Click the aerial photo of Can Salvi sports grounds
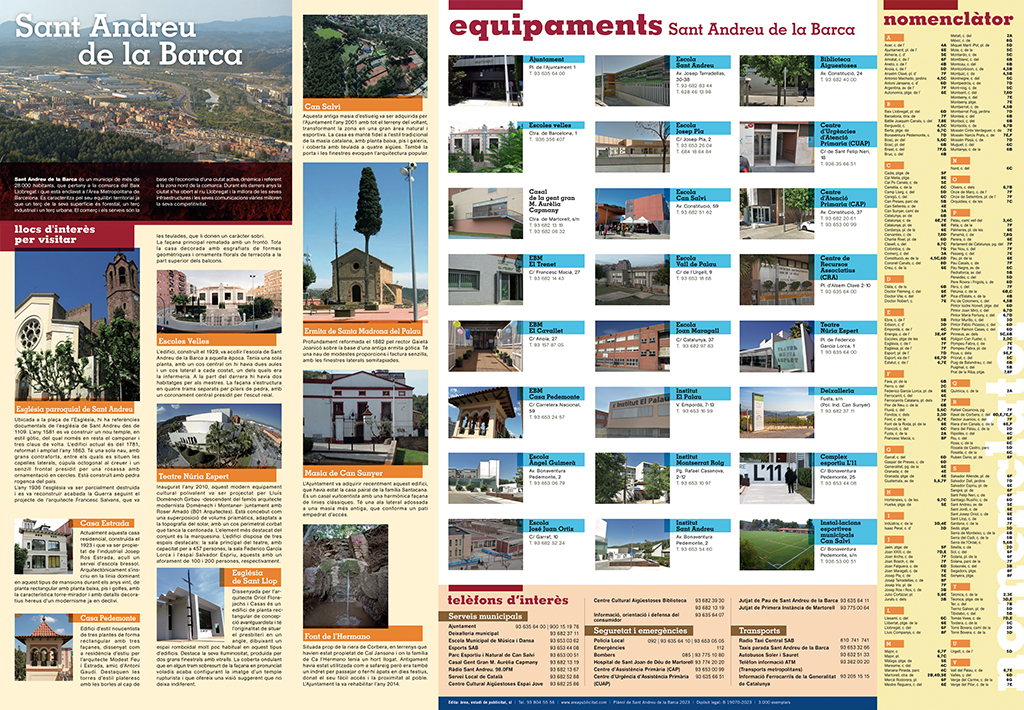 tap(366, 56)
